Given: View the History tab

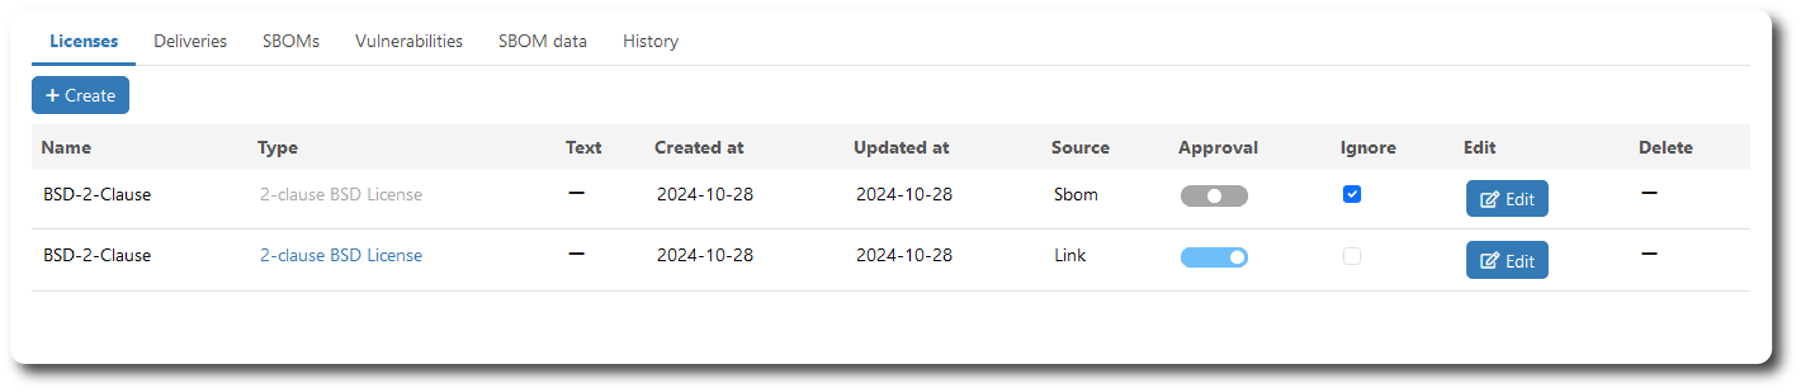Looking at the screenshot, I should tap(651, 41).
